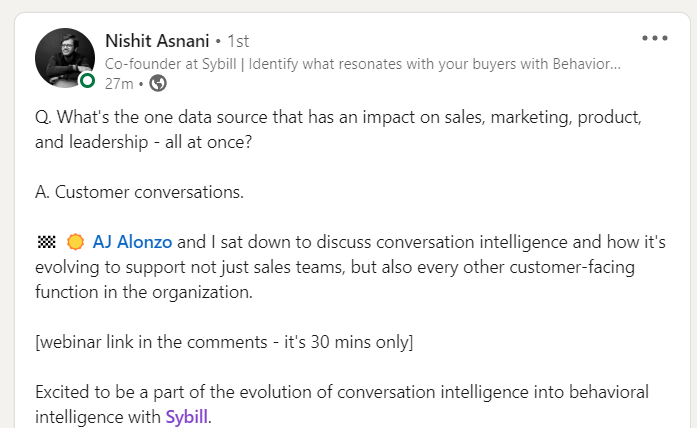
Task: Open Nishit Asnani's profile photo
Action: [x=65, y=57]
